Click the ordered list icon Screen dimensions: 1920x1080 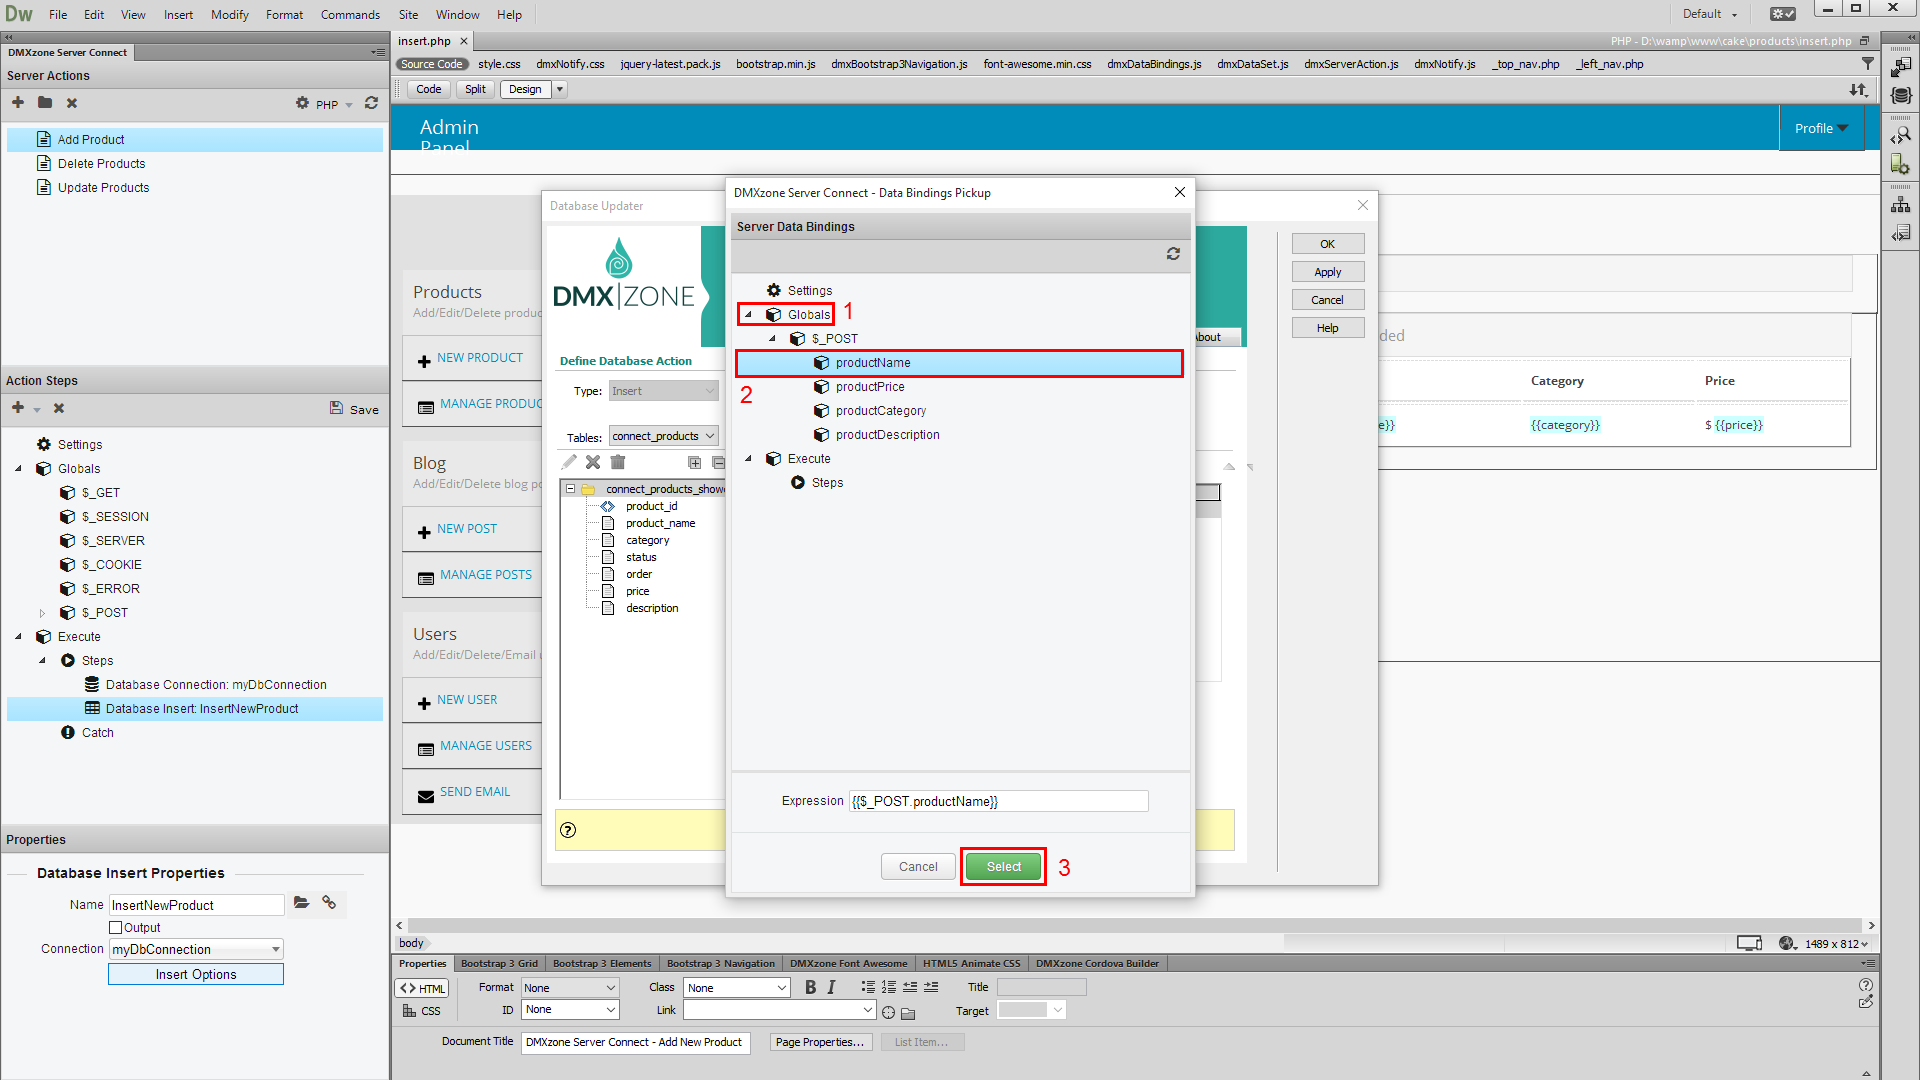tap(889, 987)
